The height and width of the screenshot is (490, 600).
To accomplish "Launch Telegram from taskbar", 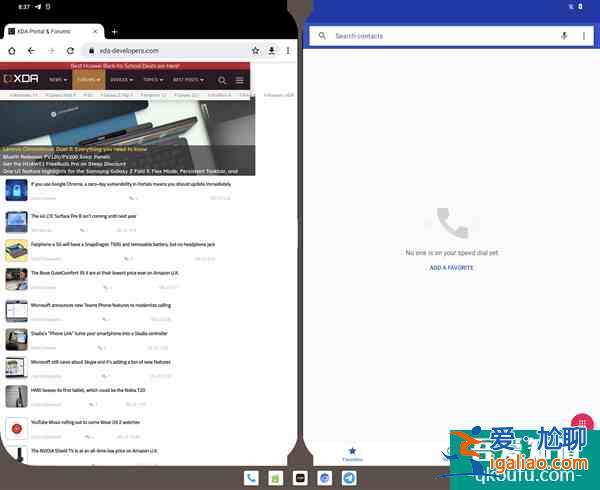I will 349,478.
